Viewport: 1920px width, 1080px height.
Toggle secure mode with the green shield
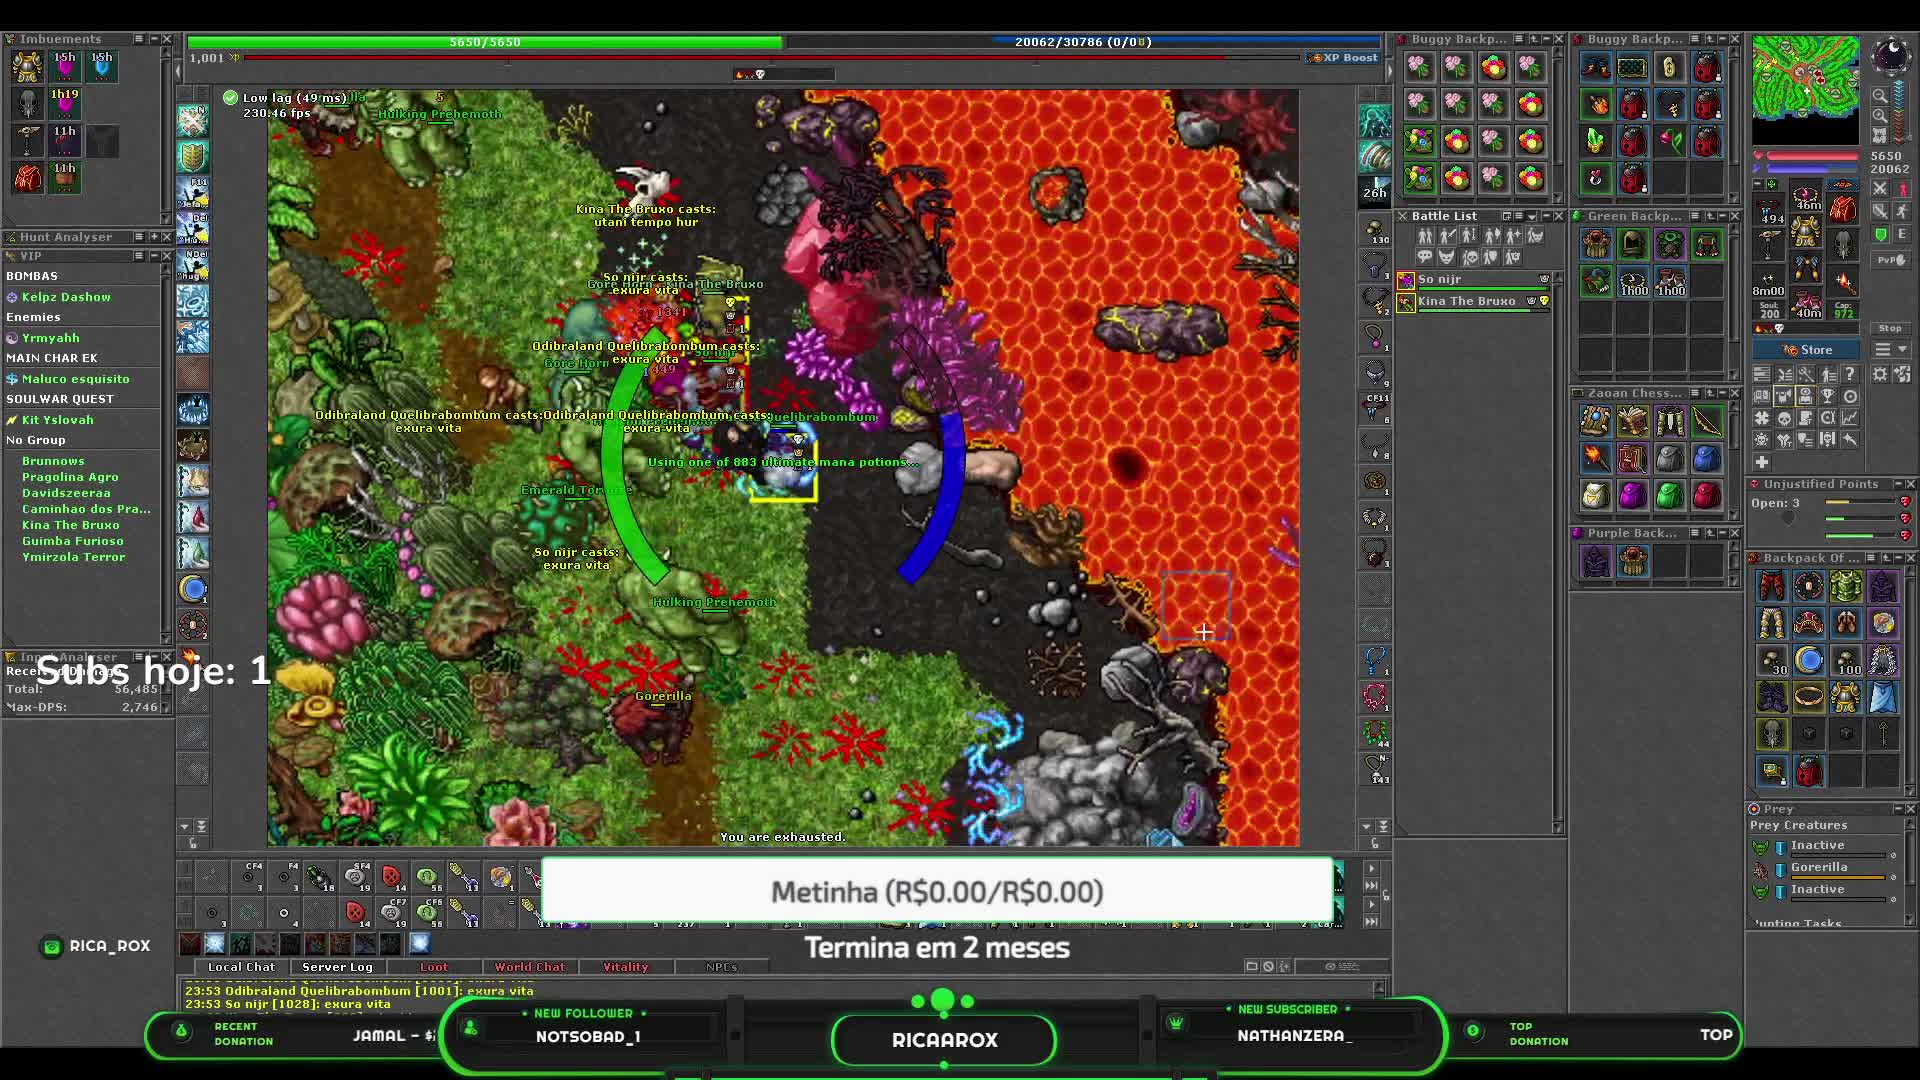click(x=1881, y=234)
